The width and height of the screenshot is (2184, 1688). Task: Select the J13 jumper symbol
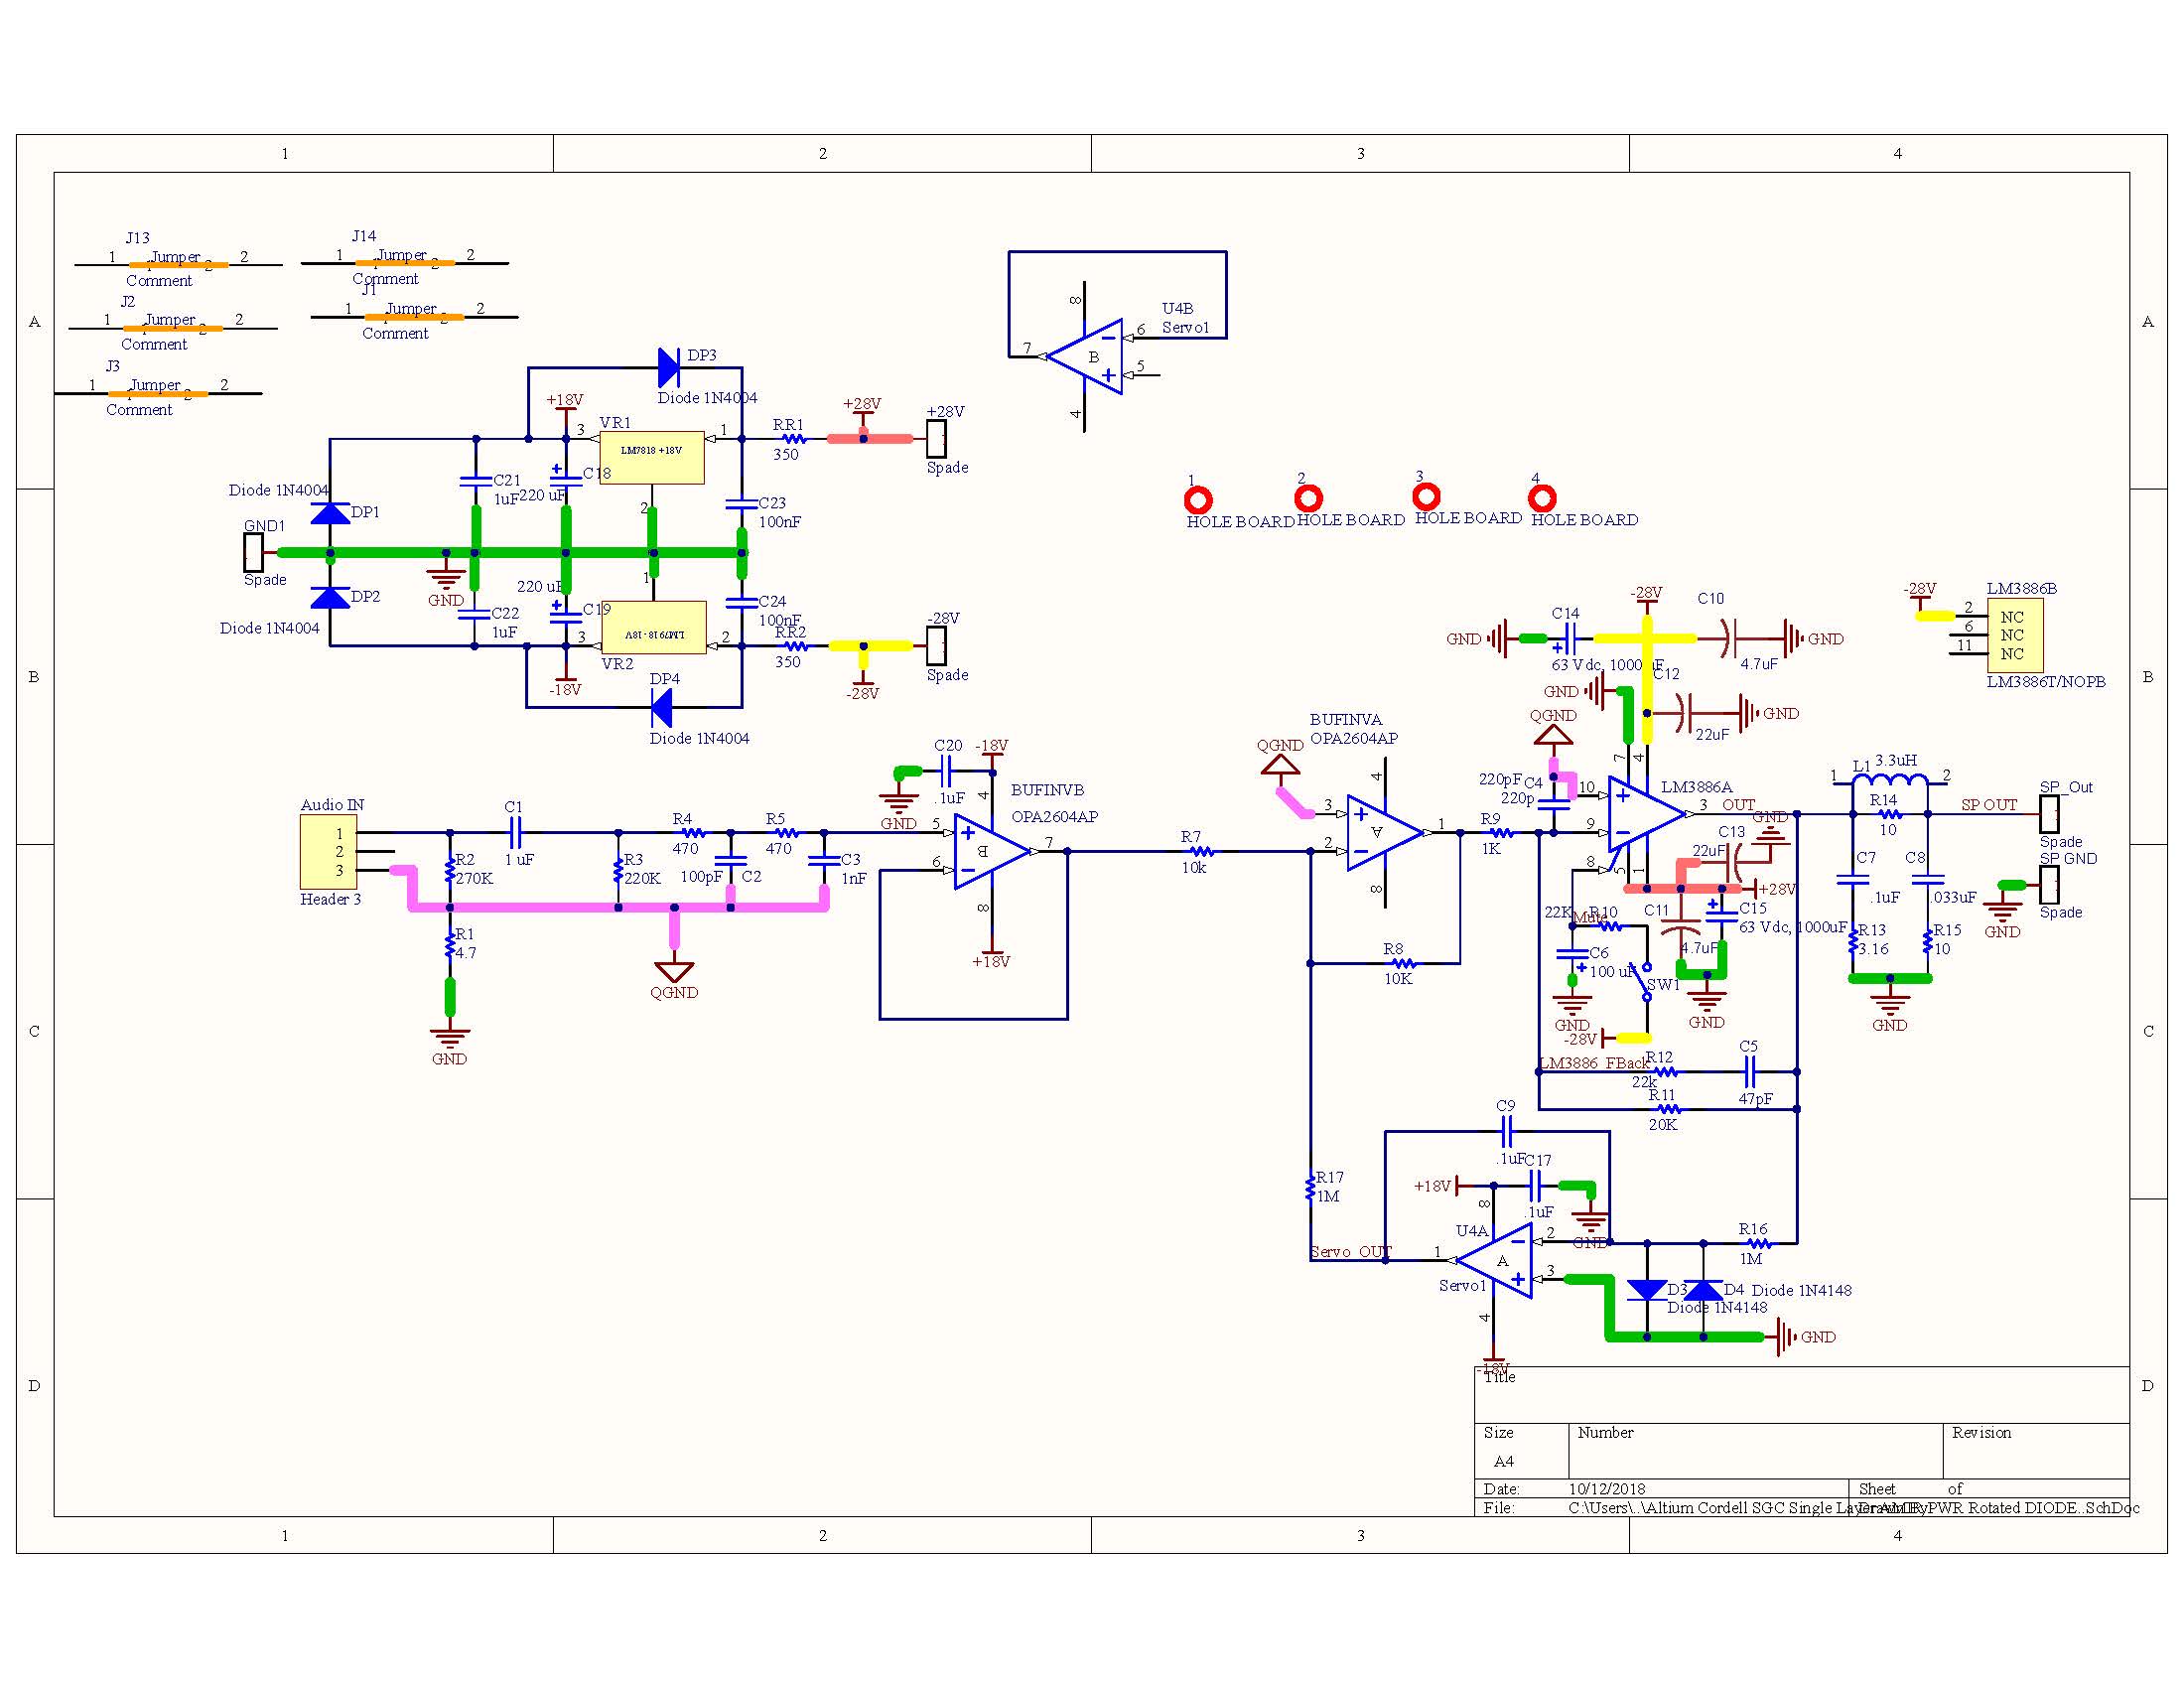pyautogui.click(x=178, y=265)
